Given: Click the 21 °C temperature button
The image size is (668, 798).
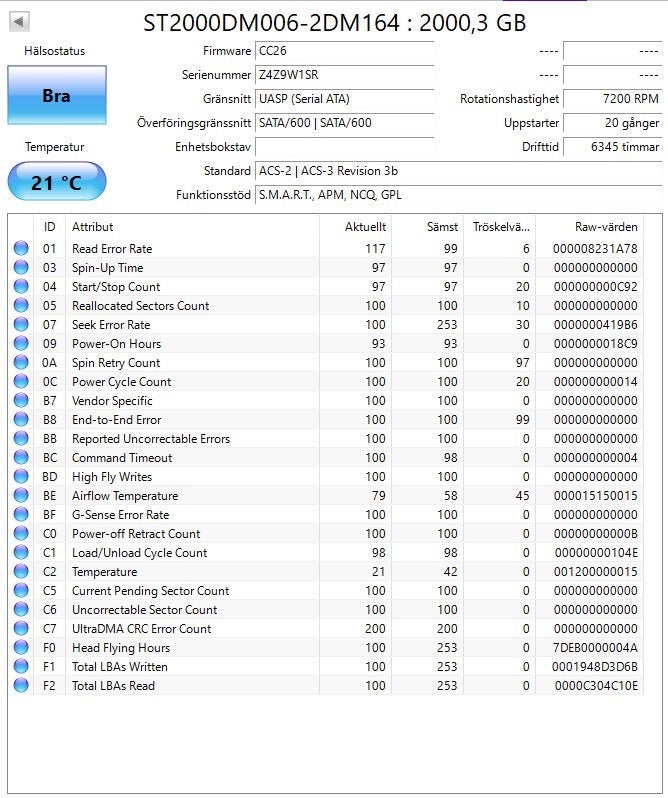Looking at the screenshot, I should 57,182.
